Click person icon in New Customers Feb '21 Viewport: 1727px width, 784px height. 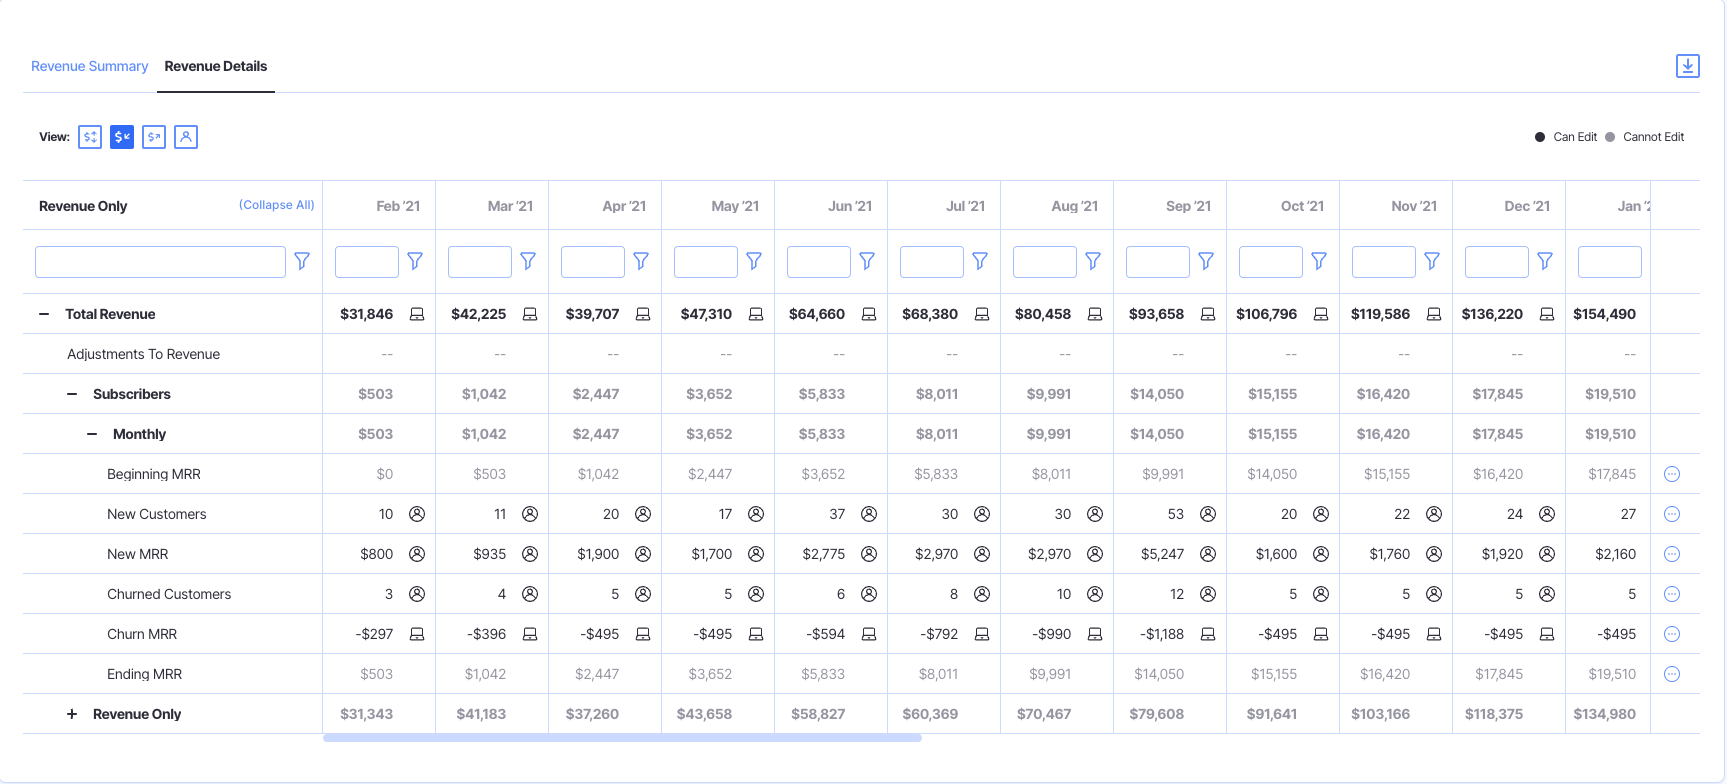[417, 514]
